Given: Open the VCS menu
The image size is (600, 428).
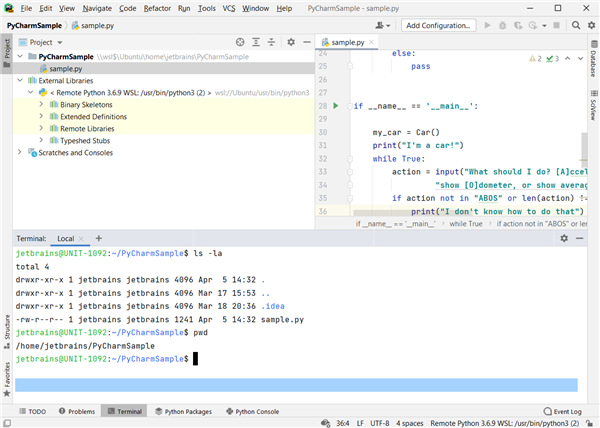Looking at the screenshot, I should (x=229, y=8).
